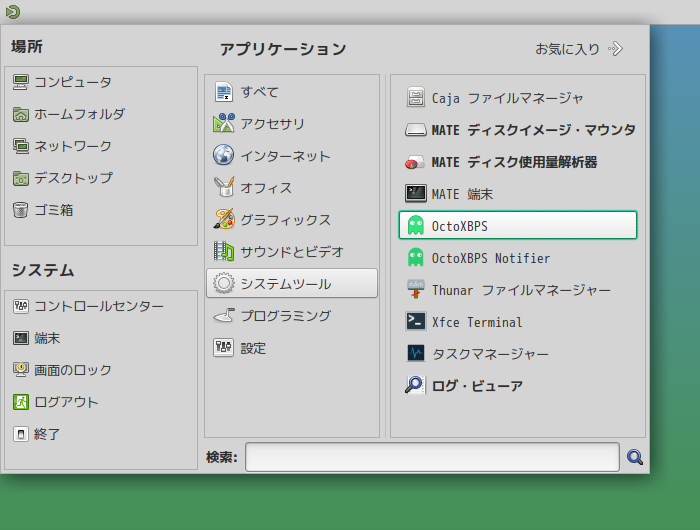Screen dimensions: 700x530
Task: Select the すべて category icon
Action: (224, 92)
